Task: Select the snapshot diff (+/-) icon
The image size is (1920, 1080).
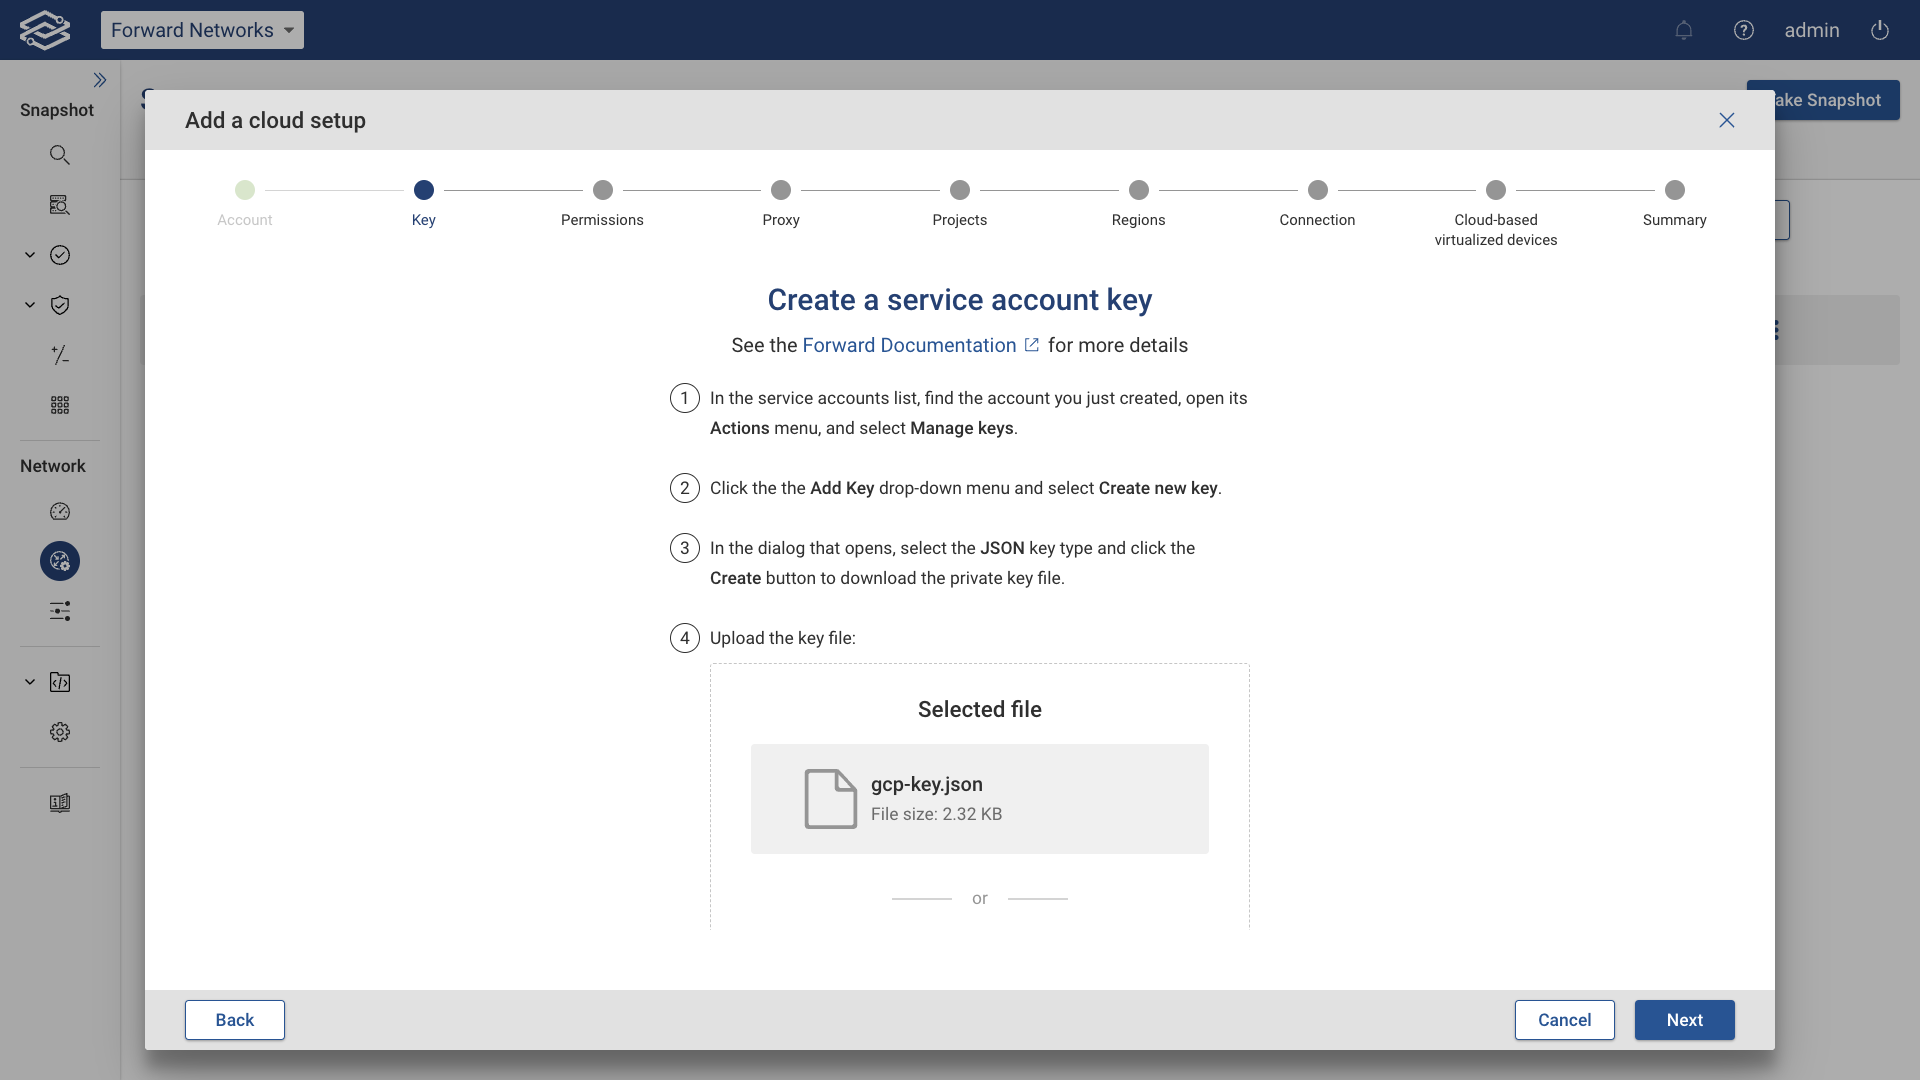Action: click(x=60, y=355)
